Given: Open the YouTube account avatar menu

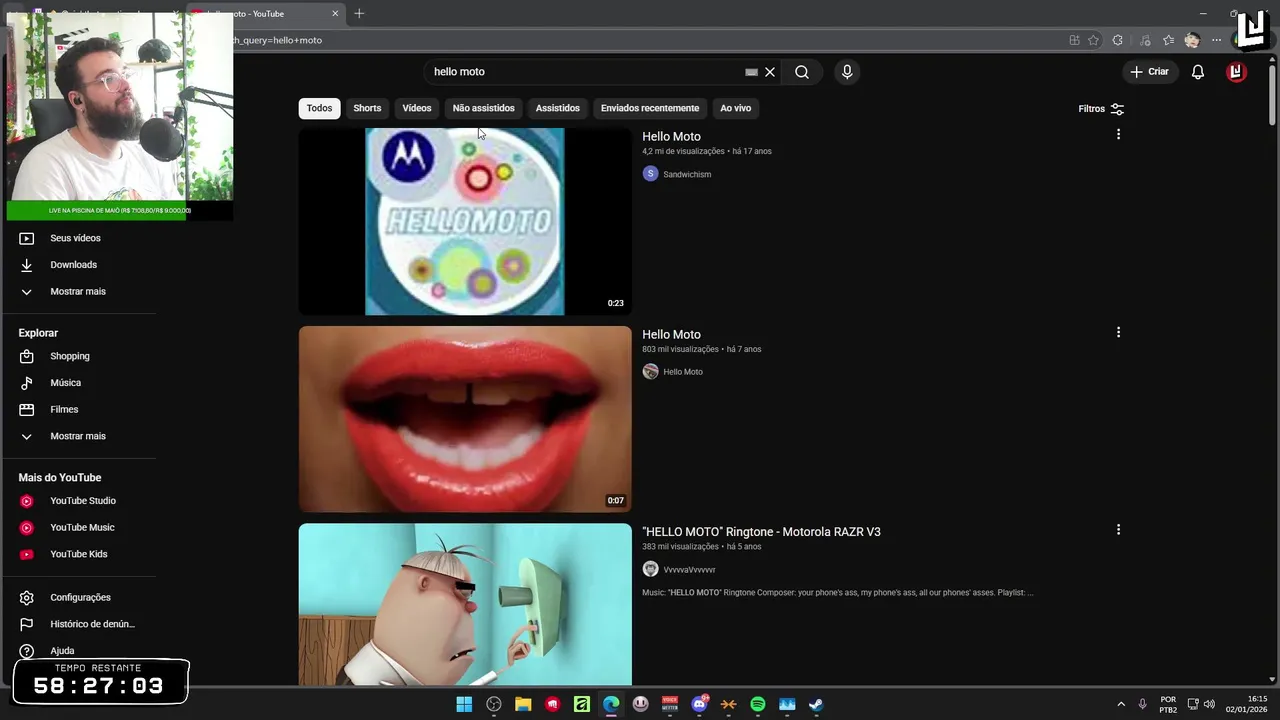Looking at the screenshot, I should [1236, 72].
